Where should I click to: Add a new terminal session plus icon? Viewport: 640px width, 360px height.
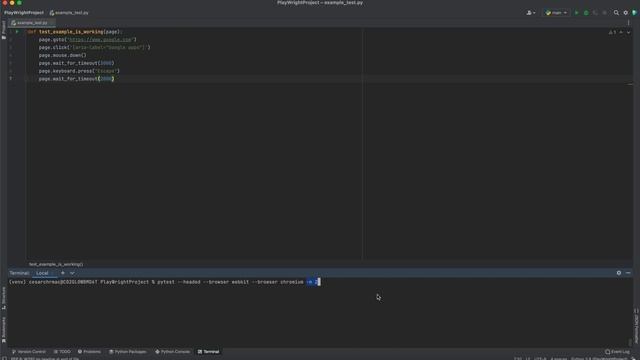coord(63,273)
